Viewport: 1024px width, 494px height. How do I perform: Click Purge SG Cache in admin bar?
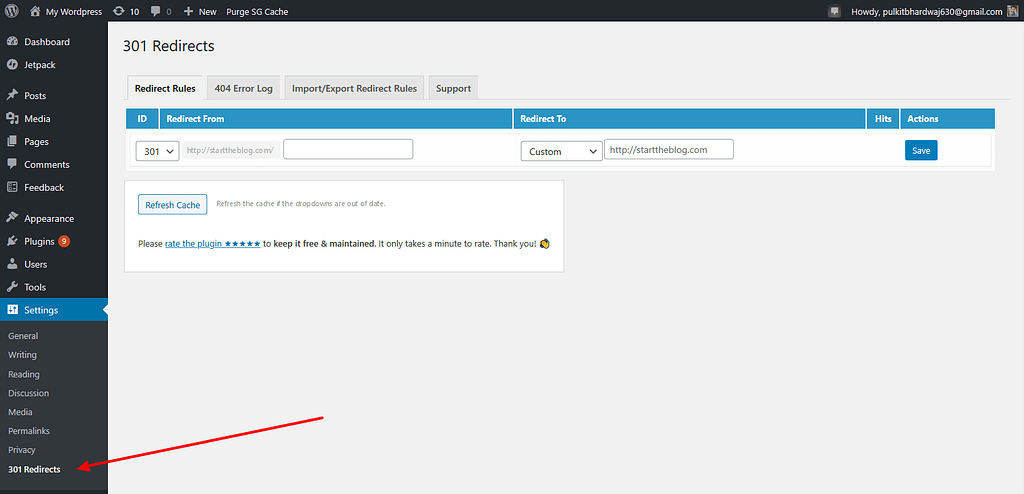[257, 12]
